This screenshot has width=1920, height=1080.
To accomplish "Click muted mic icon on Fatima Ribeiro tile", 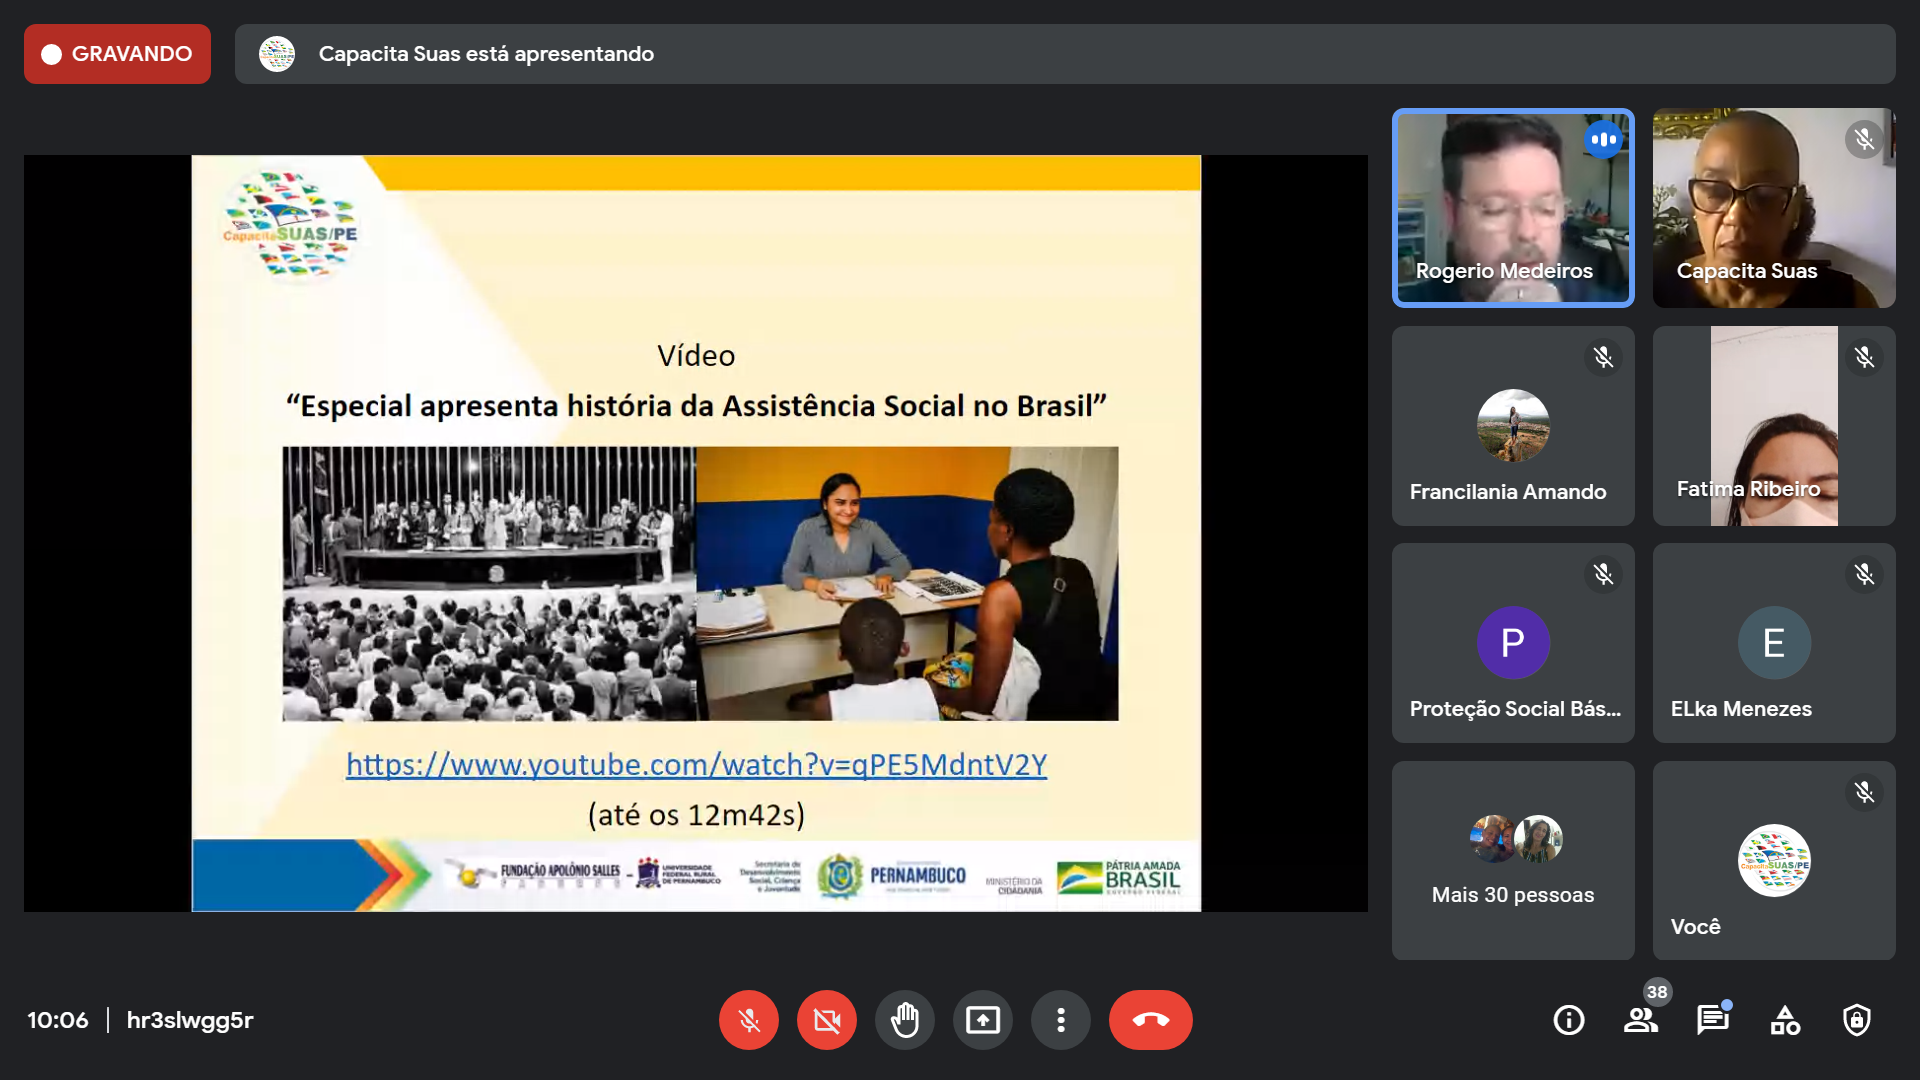I will [x=1864, y=357].
